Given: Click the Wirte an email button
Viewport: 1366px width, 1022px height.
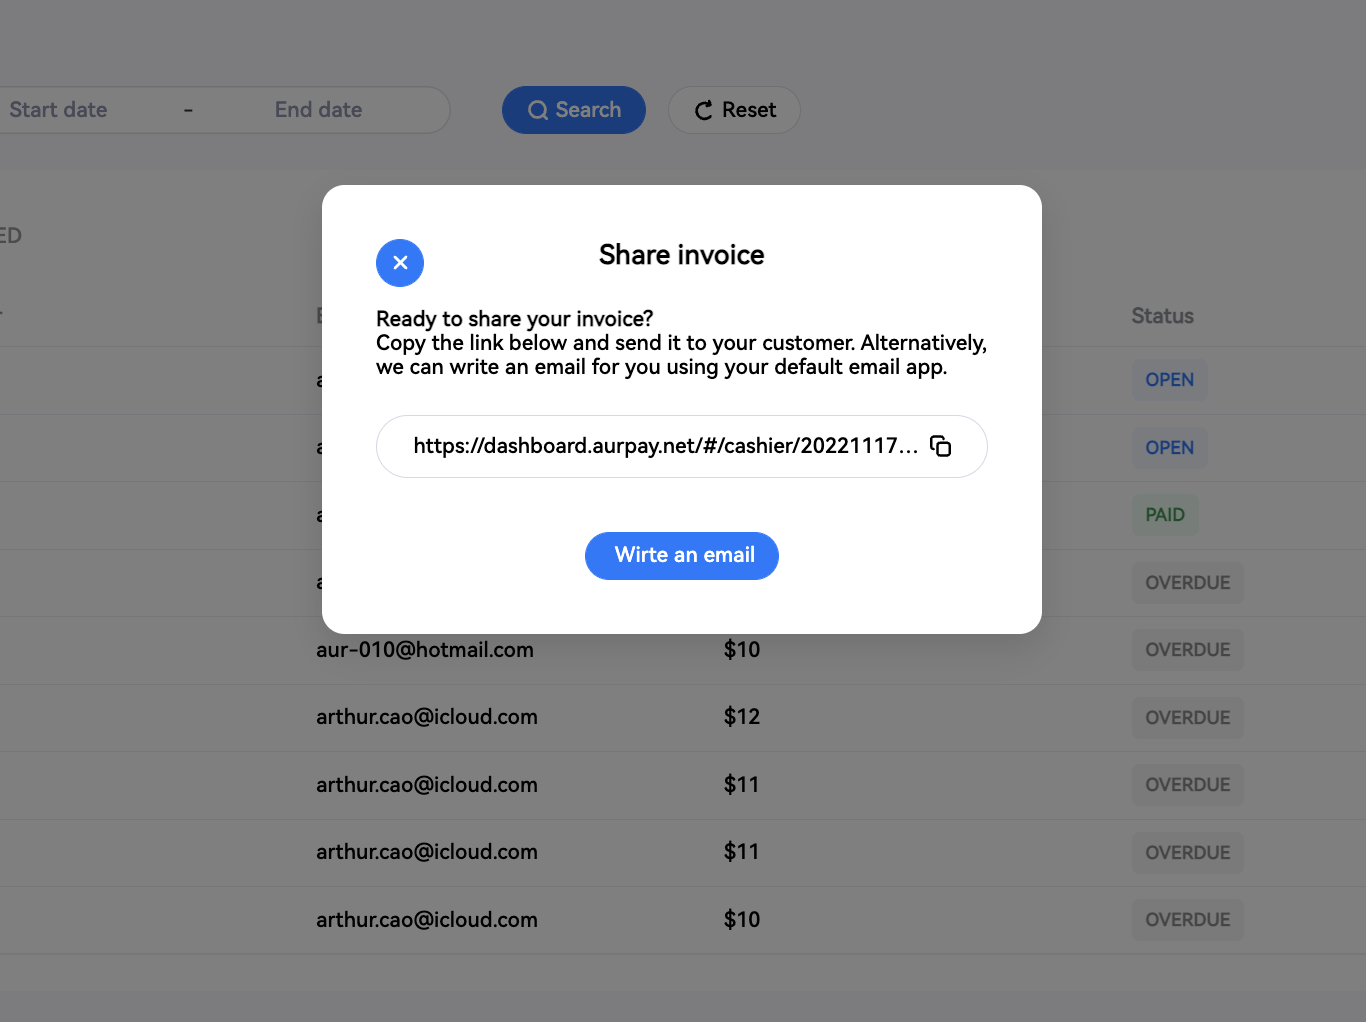Looking at the screenshot, I should 682,556.
